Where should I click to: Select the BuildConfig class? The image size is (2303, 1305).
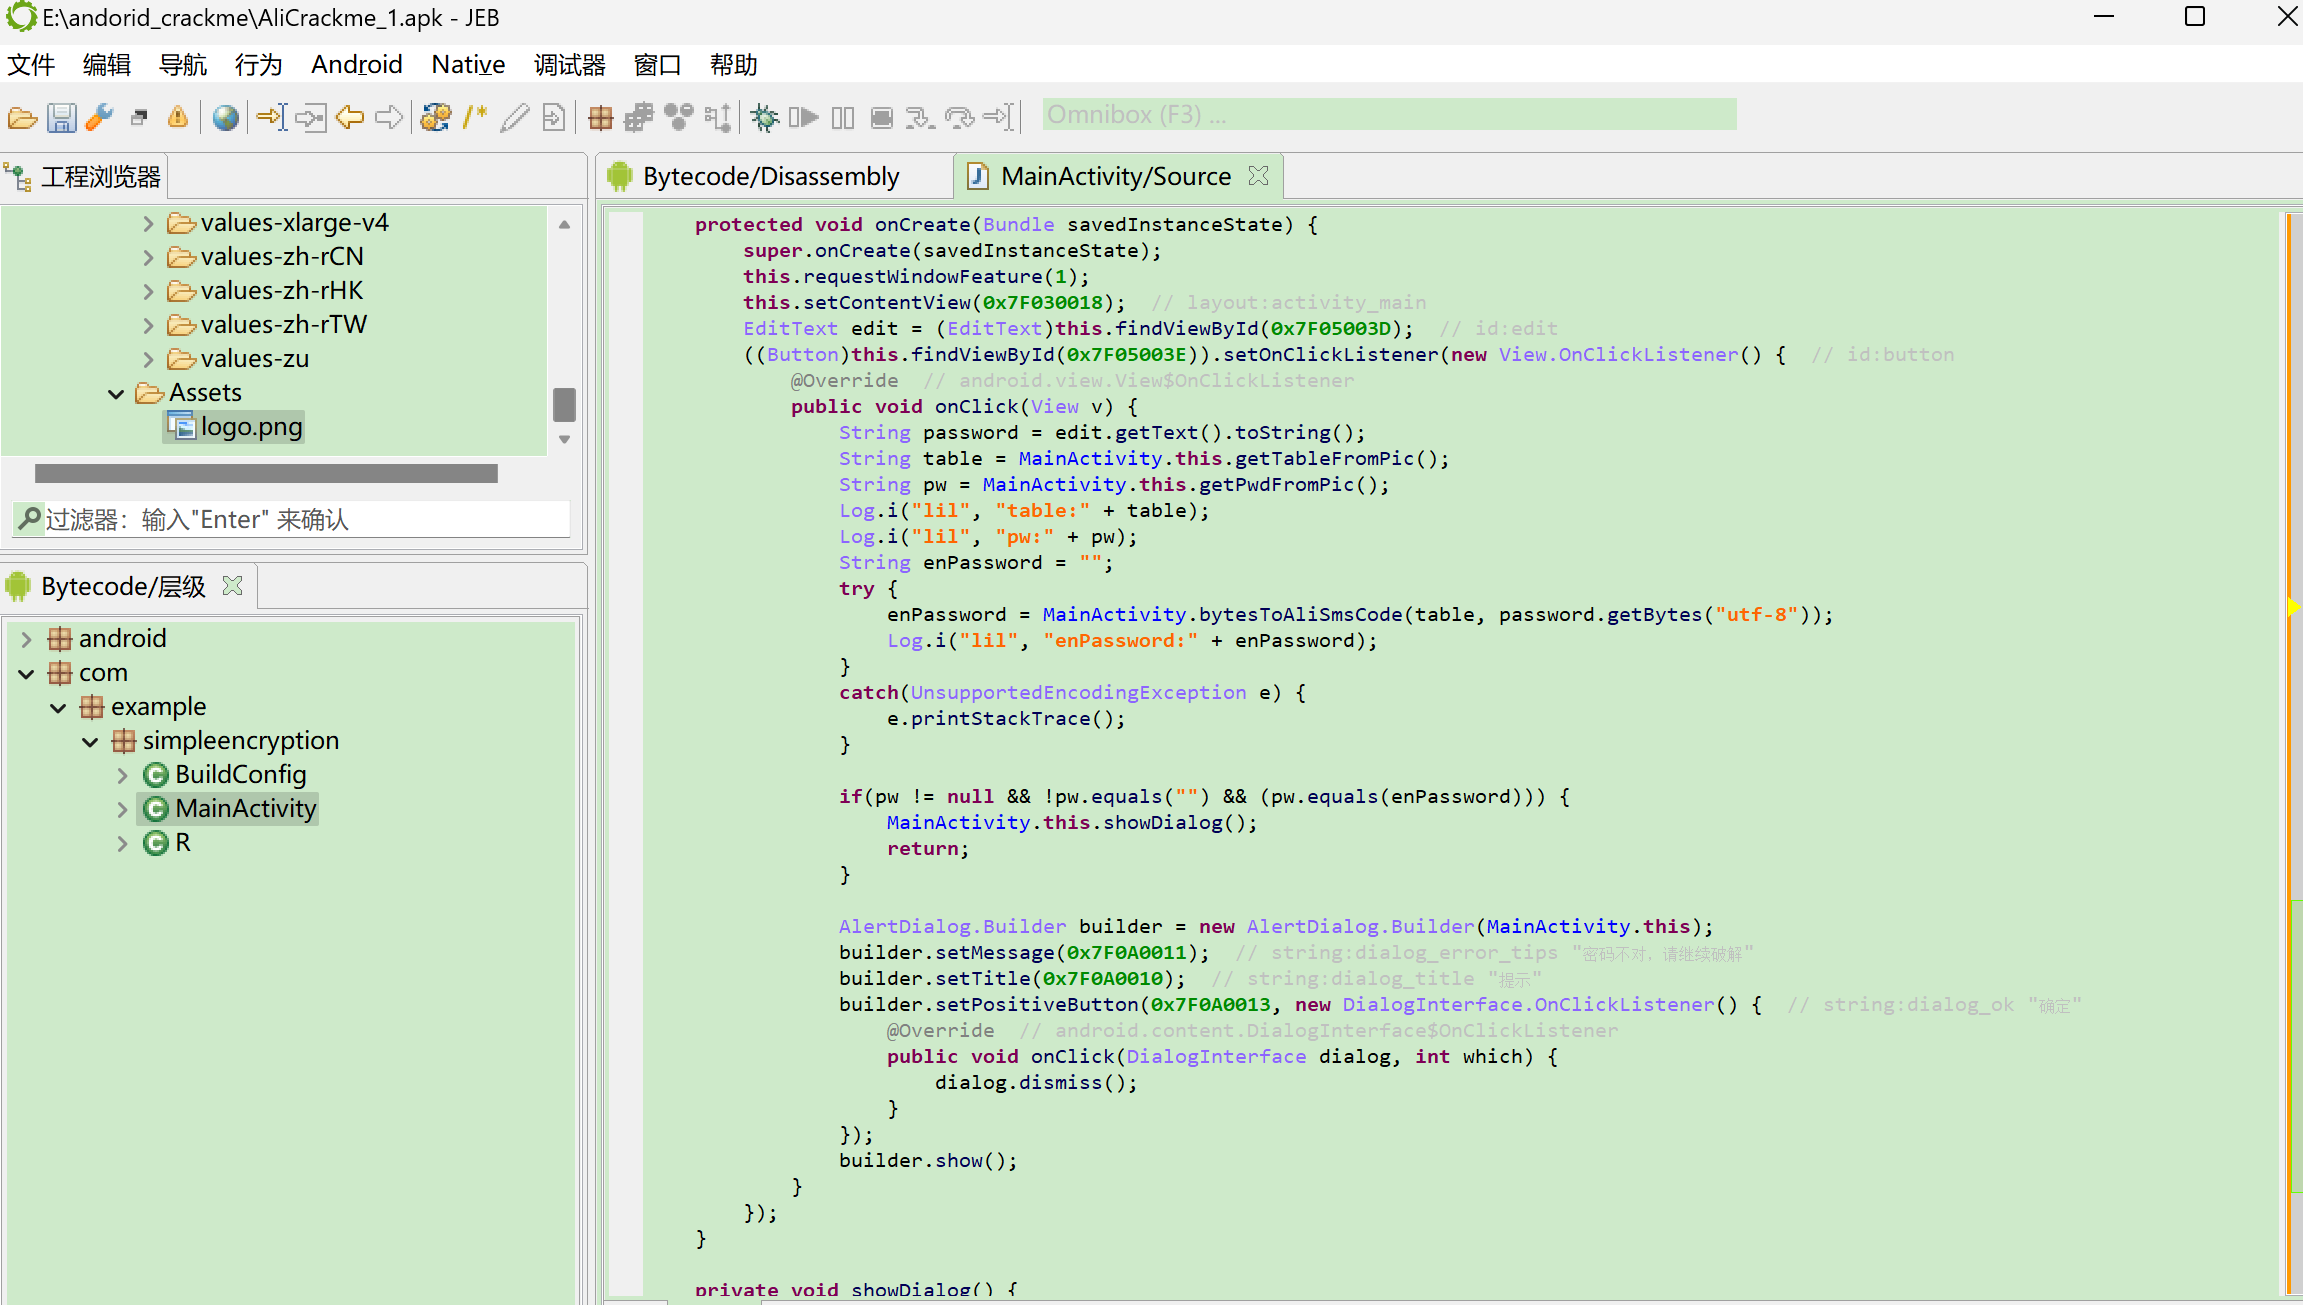[225, 775]
